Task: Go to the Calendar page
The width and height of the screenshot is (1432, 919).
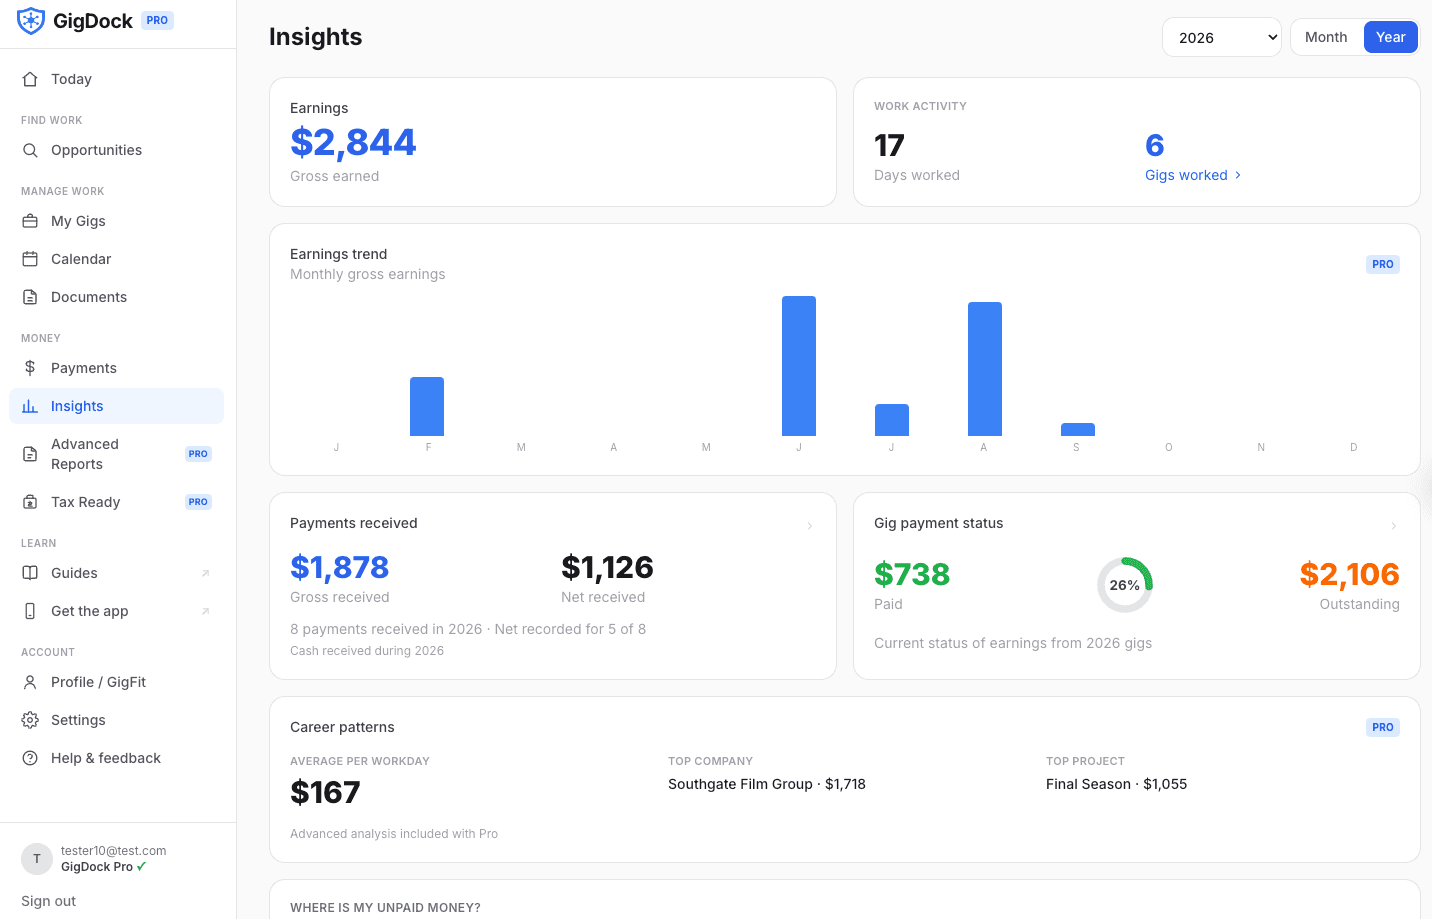Action: tap(116, 259)
